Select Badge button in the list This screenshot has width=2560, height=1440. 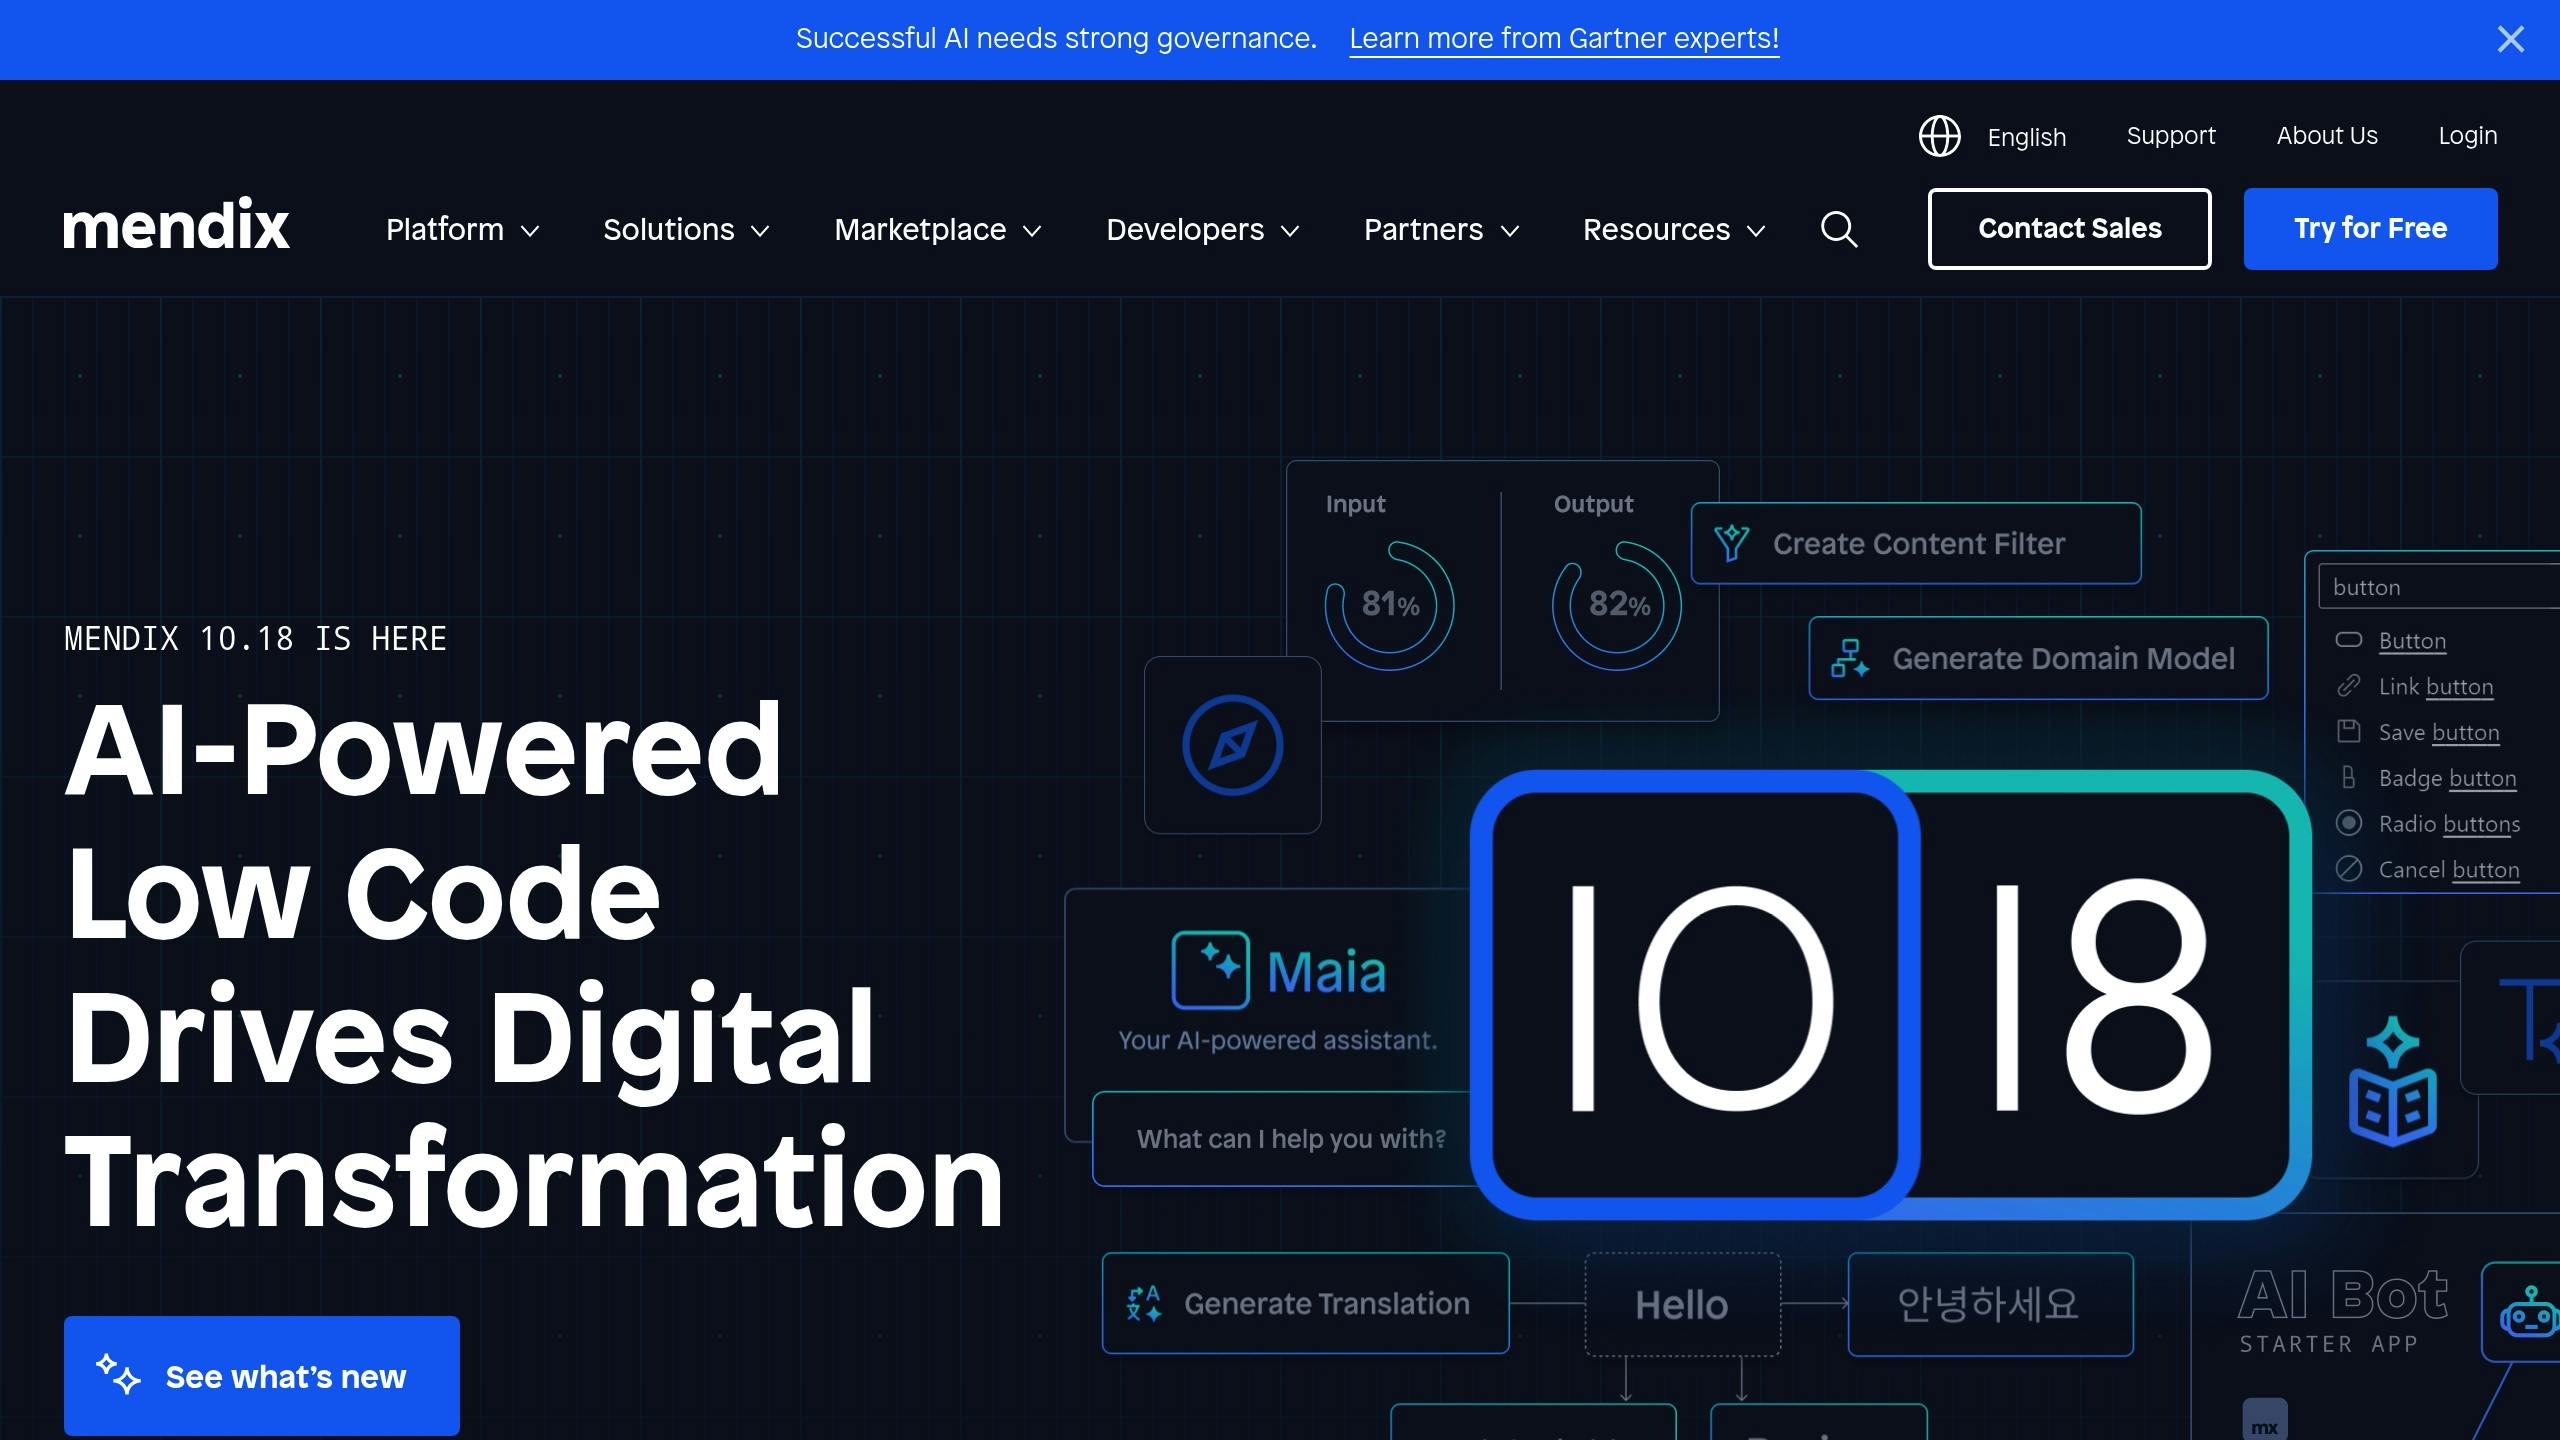tap(2447, 778)
